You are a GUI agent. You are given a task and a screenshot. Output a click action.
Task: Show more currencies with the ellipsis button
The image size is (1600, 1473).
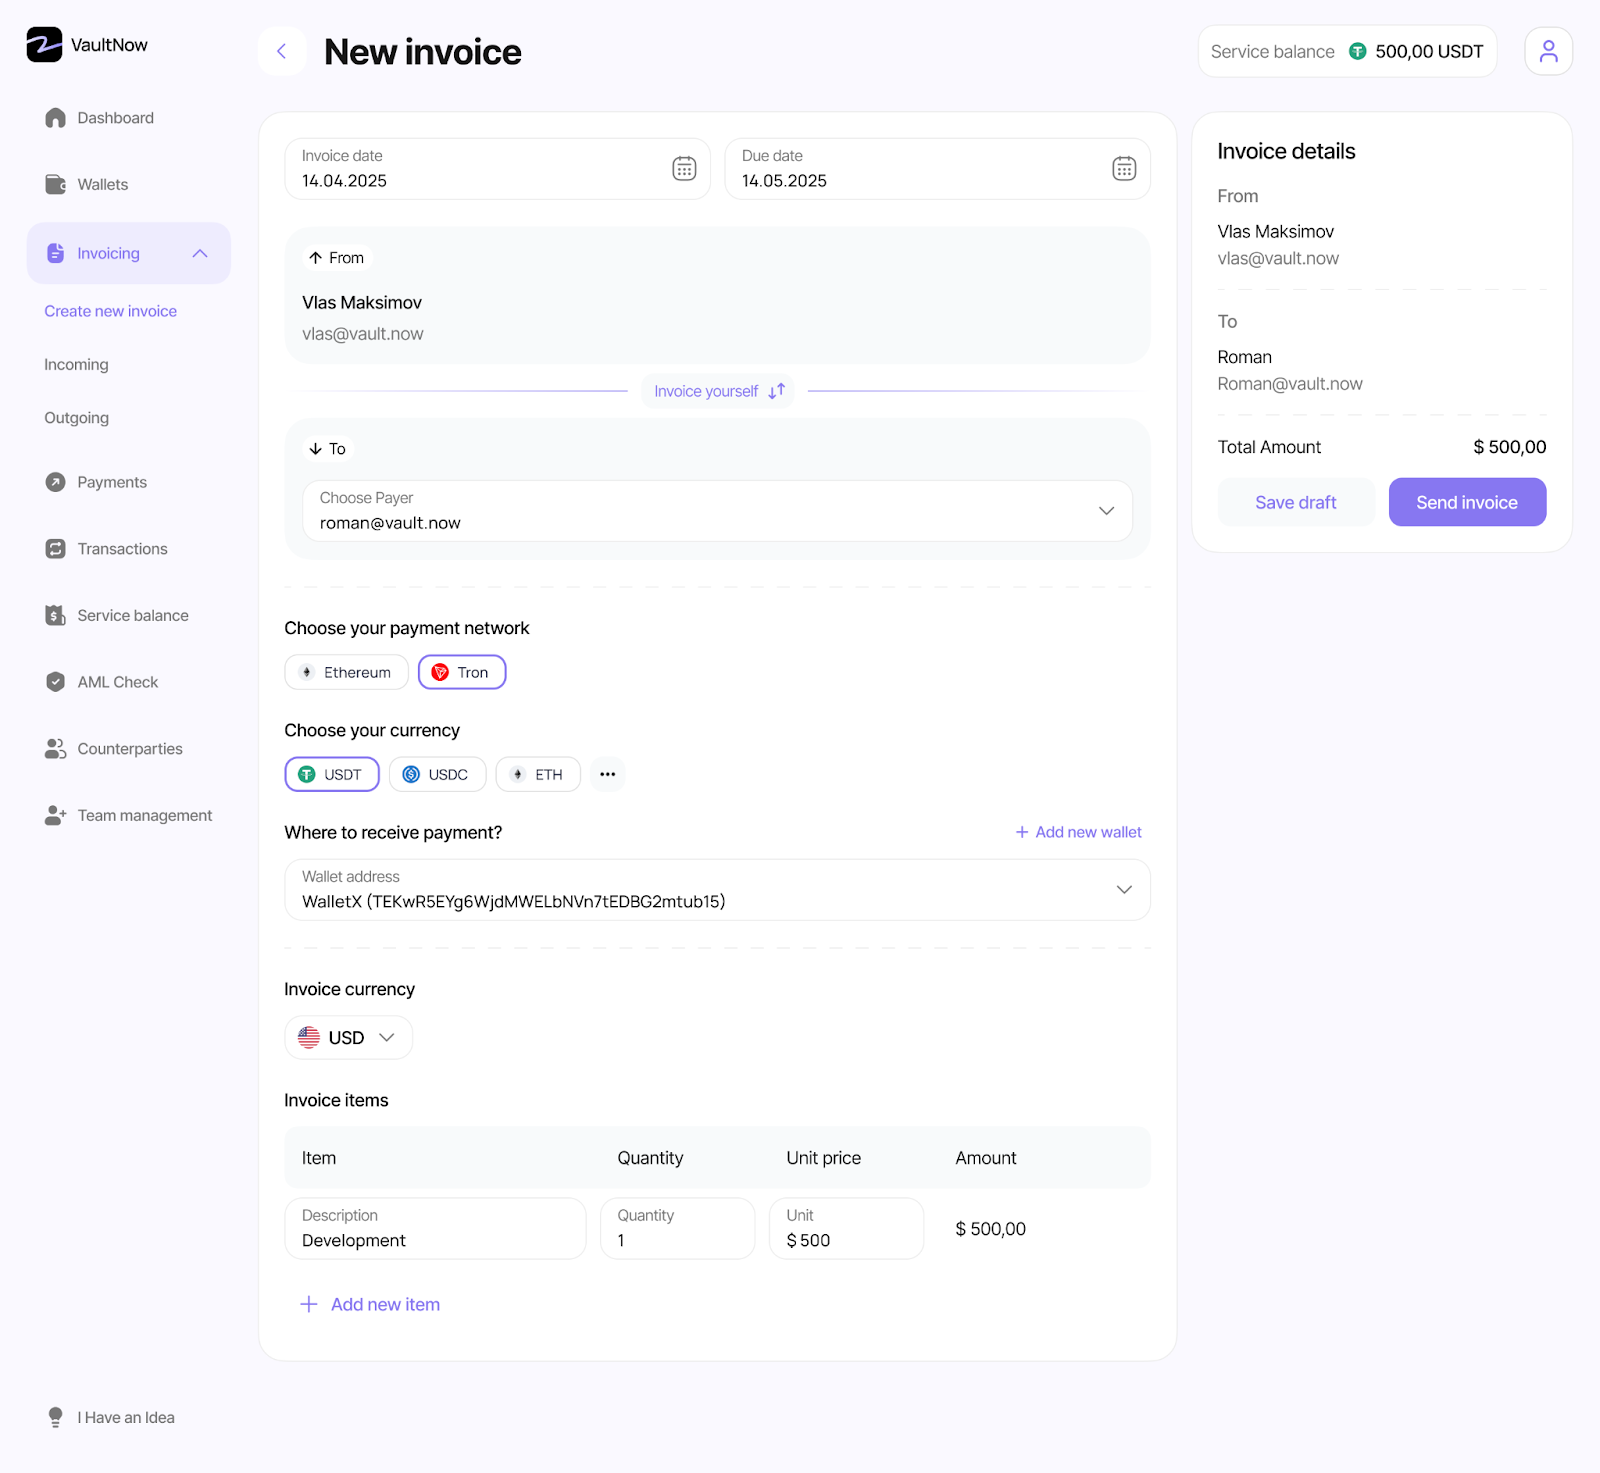click(x=607, y=774)
